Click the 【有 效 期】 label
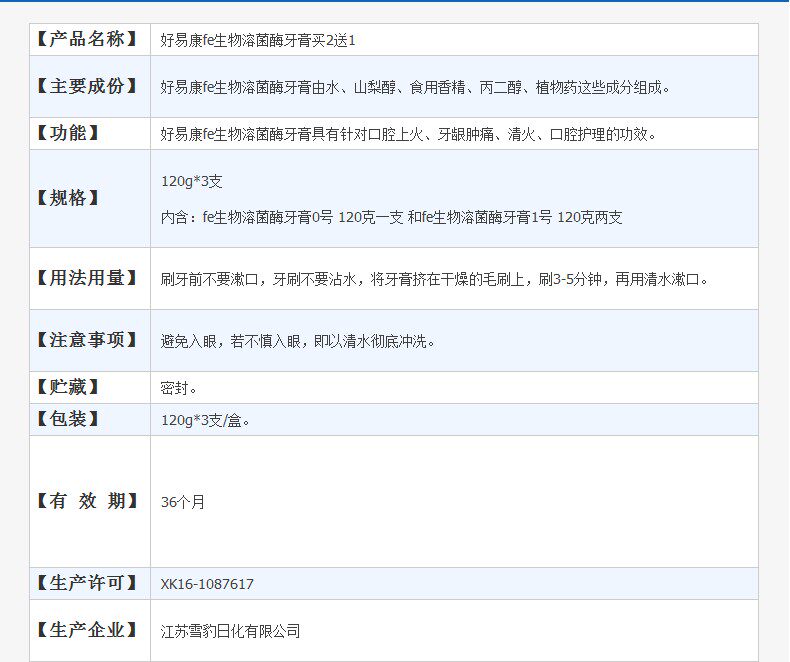The width and height of the screenshot is (790, 662). point(87,501)
